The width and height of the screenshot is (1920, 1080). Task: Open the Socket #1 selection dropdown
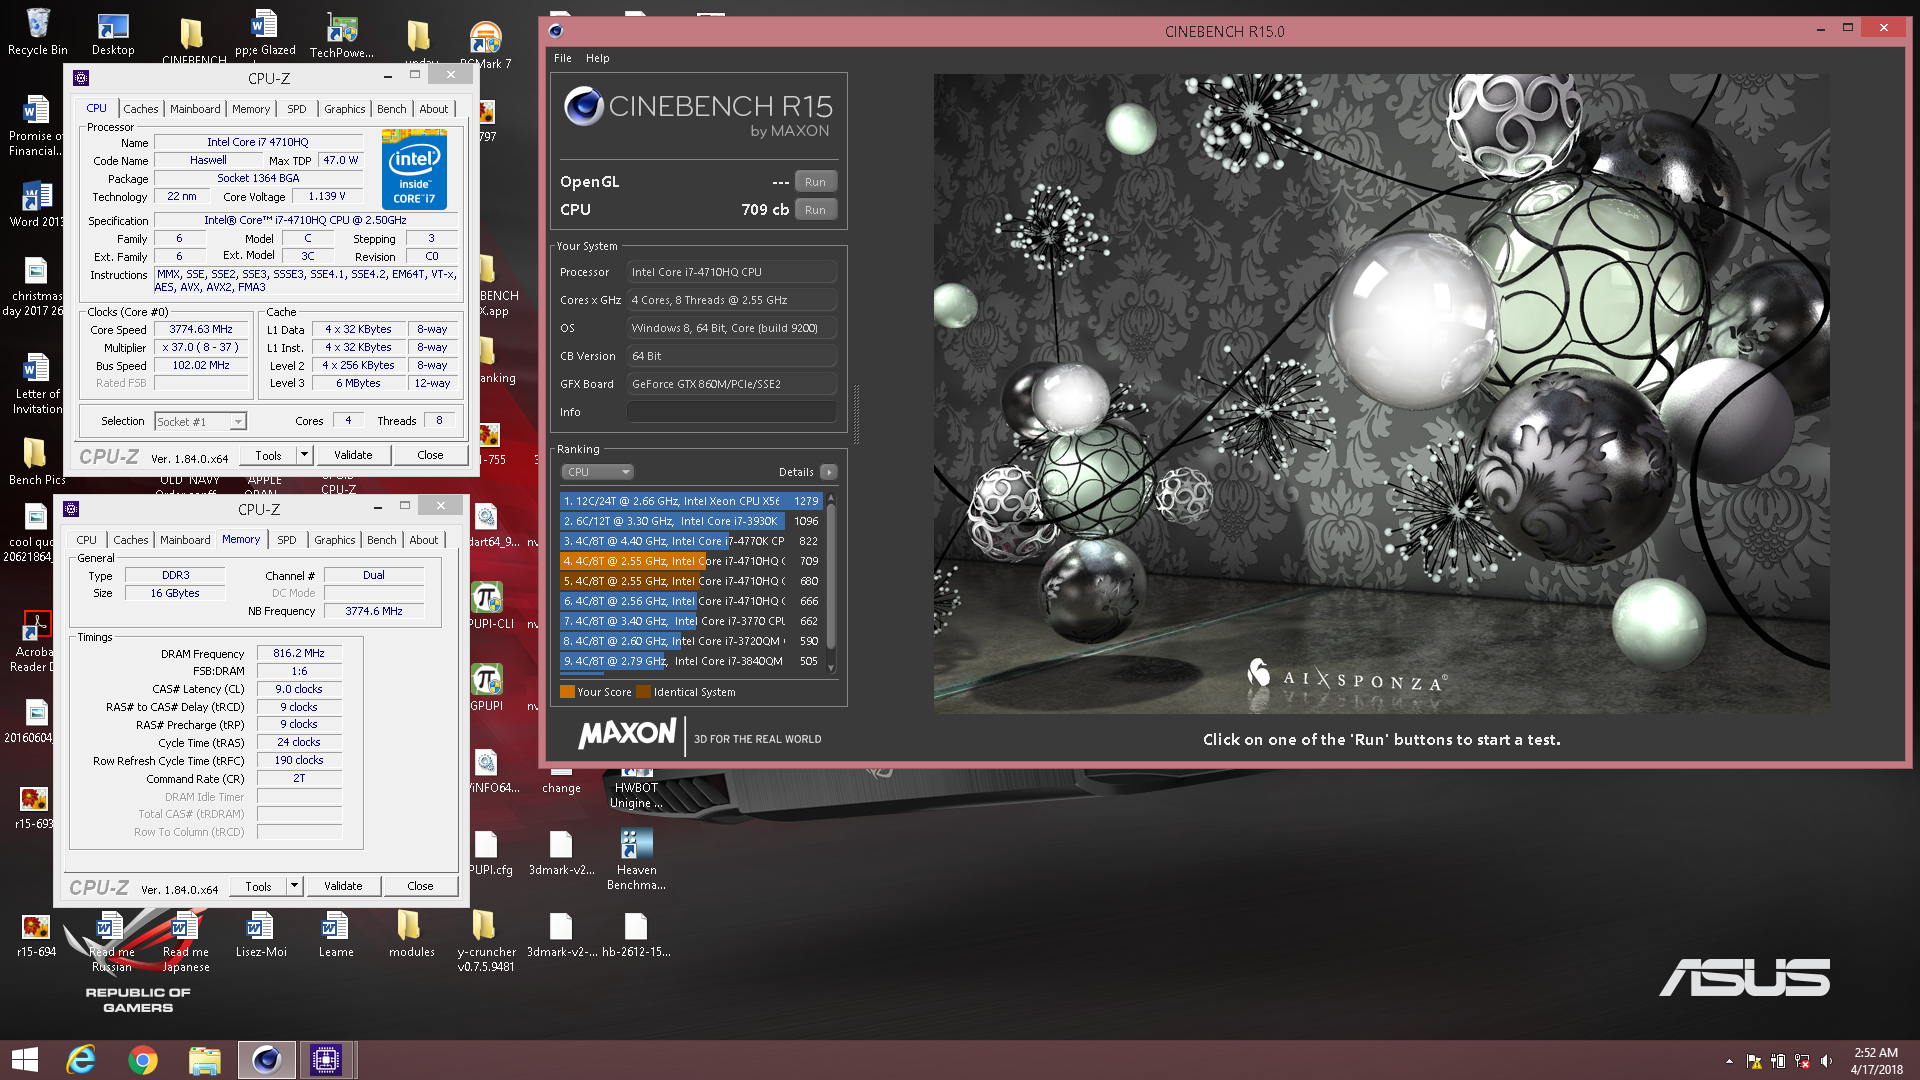(200, 422)
